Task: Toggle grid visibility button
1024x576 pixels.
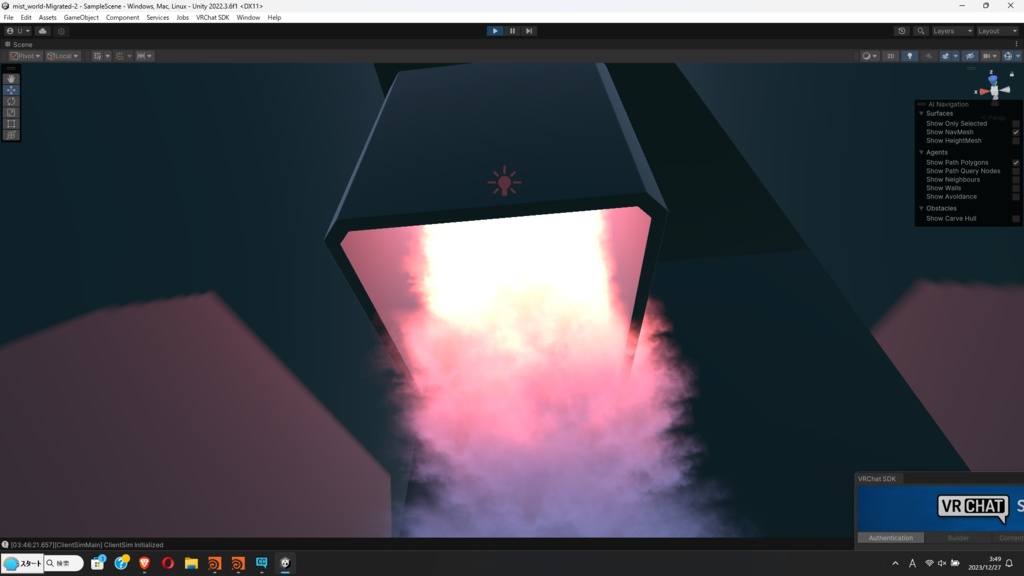Action: 97,56
